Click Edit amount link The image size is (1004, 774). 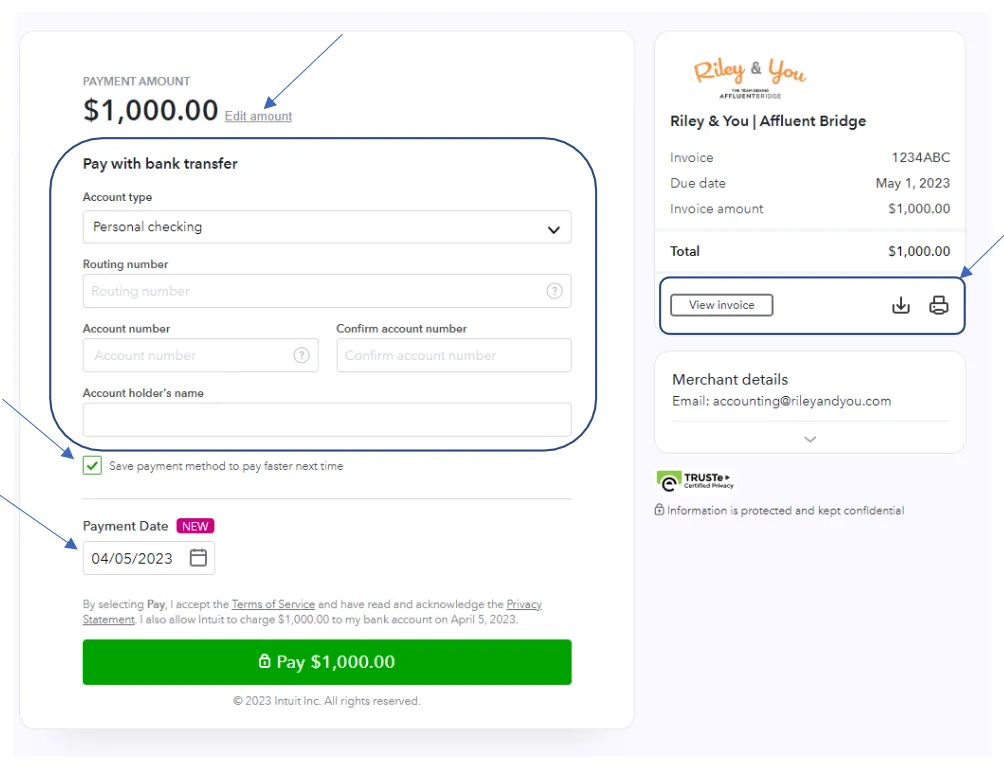pyautogui.click(x=258, y=116)
